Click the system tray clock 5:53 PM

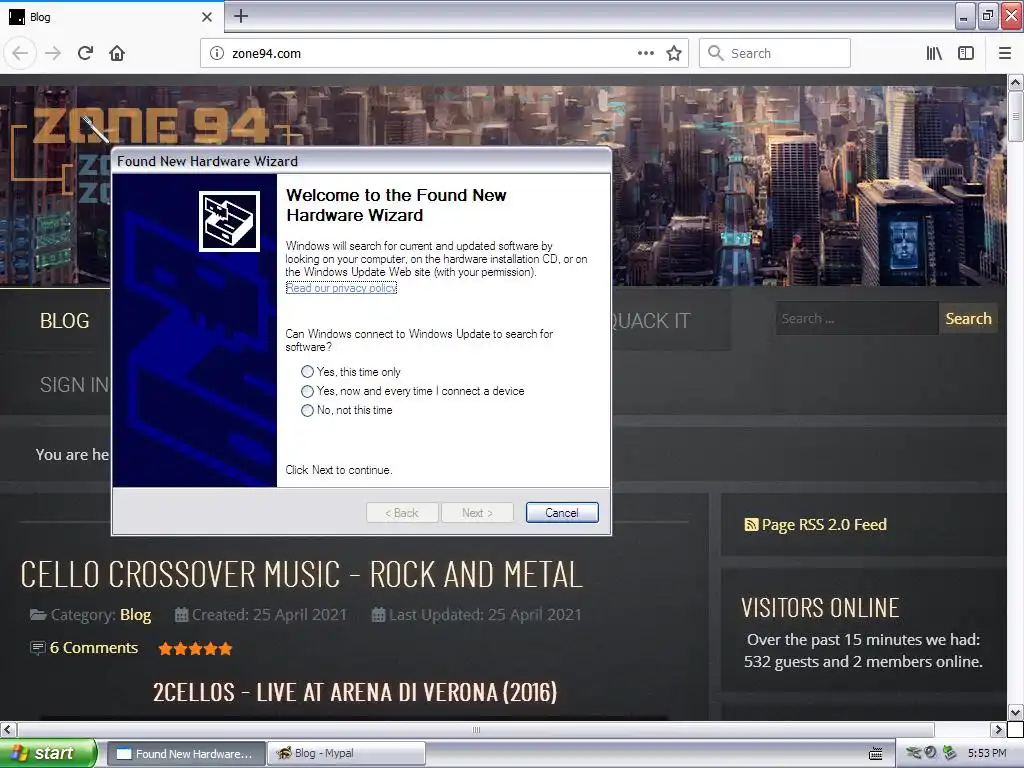tap(987, 753)
